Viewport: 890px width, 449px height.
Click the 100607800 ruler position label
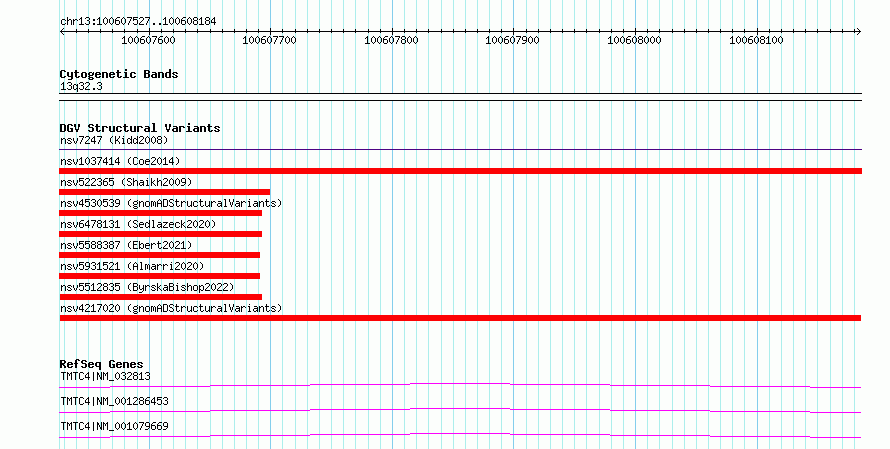tap(391, 40)
